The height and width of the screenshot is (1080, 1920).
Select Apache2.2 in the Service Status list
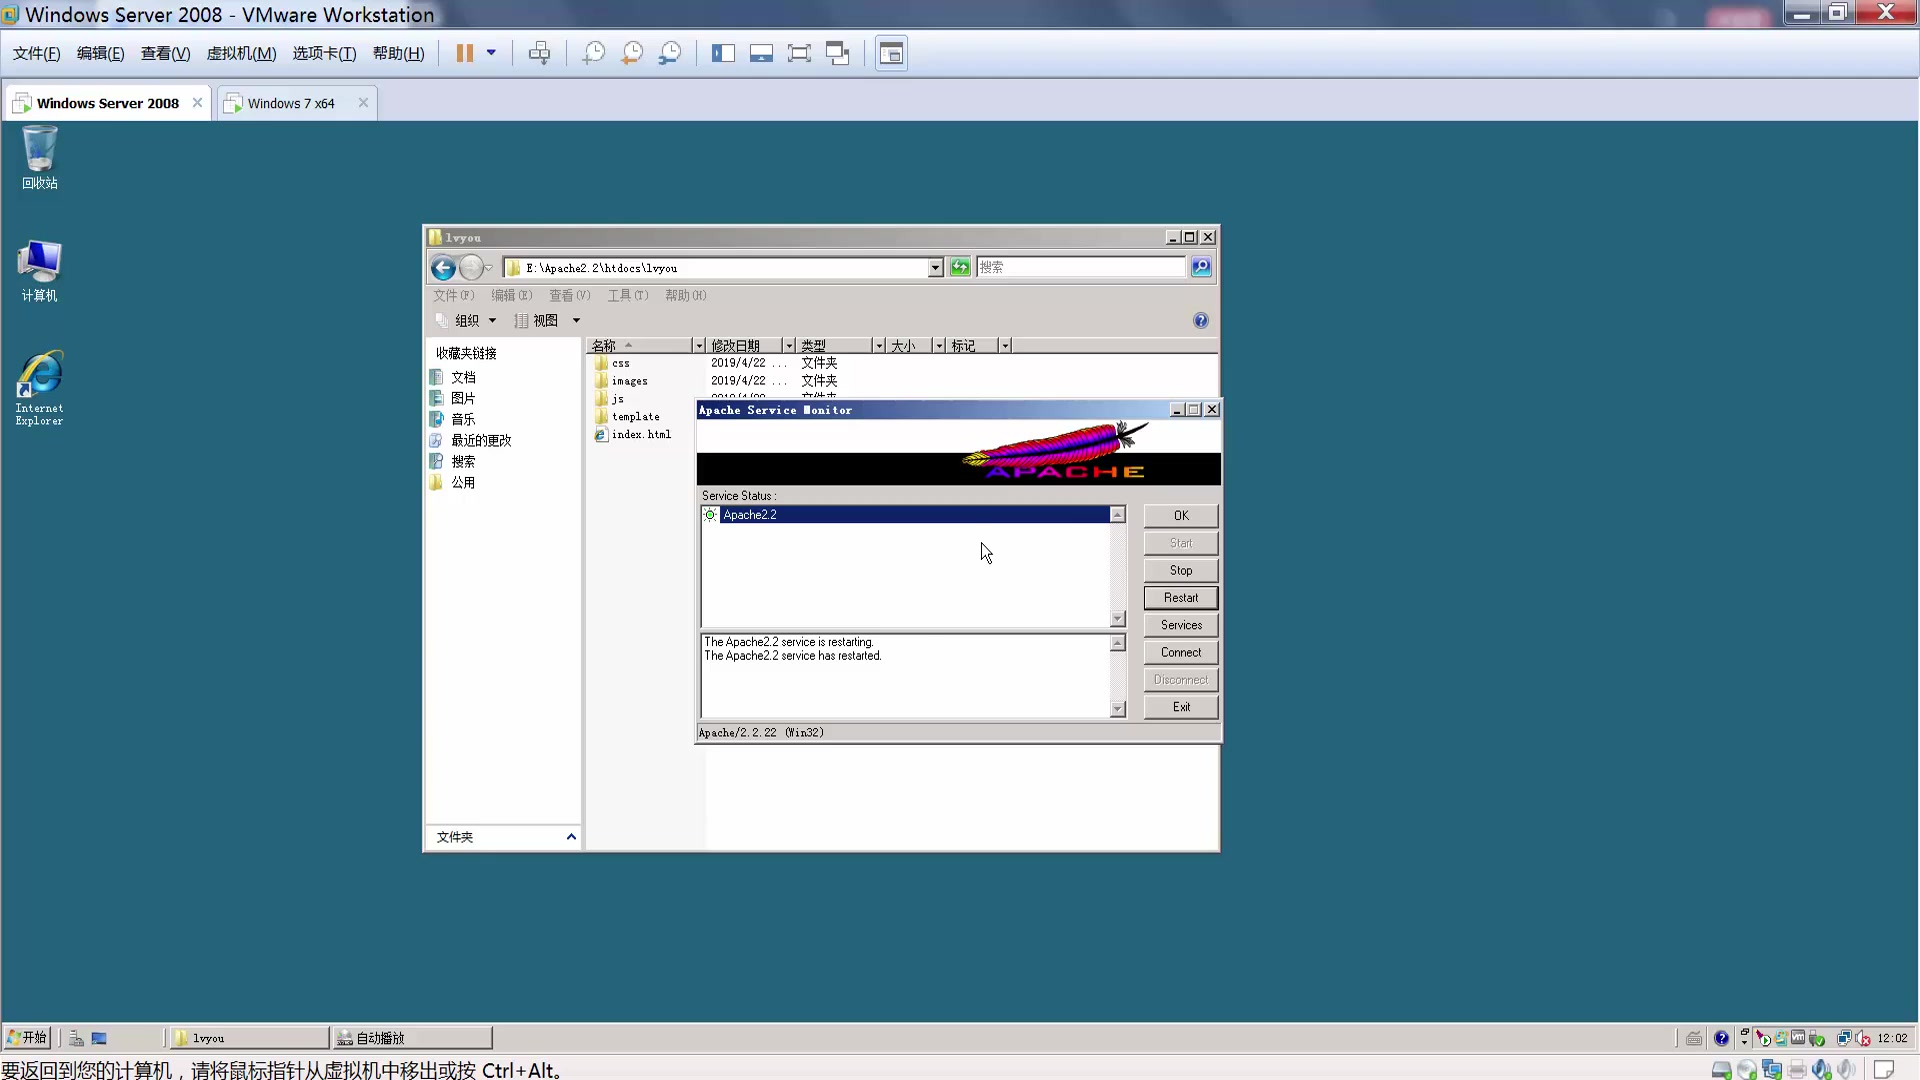pos(906,515)
